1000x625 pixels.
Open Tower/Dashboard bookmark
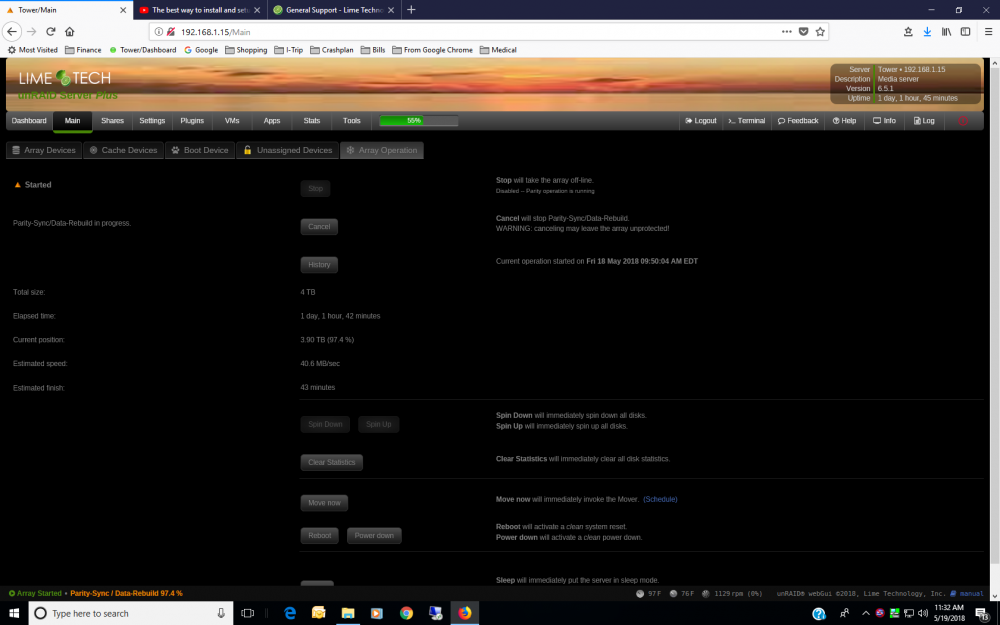click(143, 50)
